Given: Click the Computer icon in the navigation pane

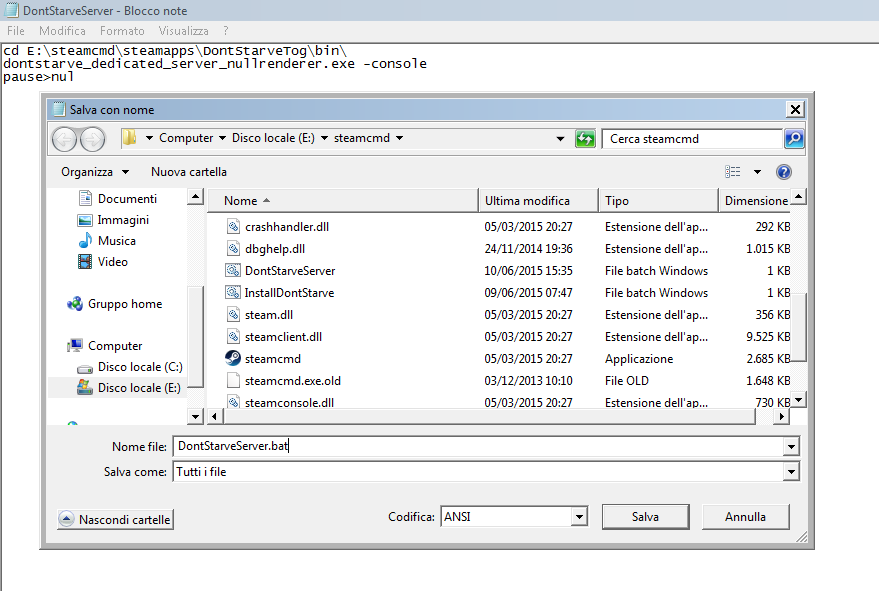Looking at the screenshot, I should pyautogui.click(x=75, y=345).
